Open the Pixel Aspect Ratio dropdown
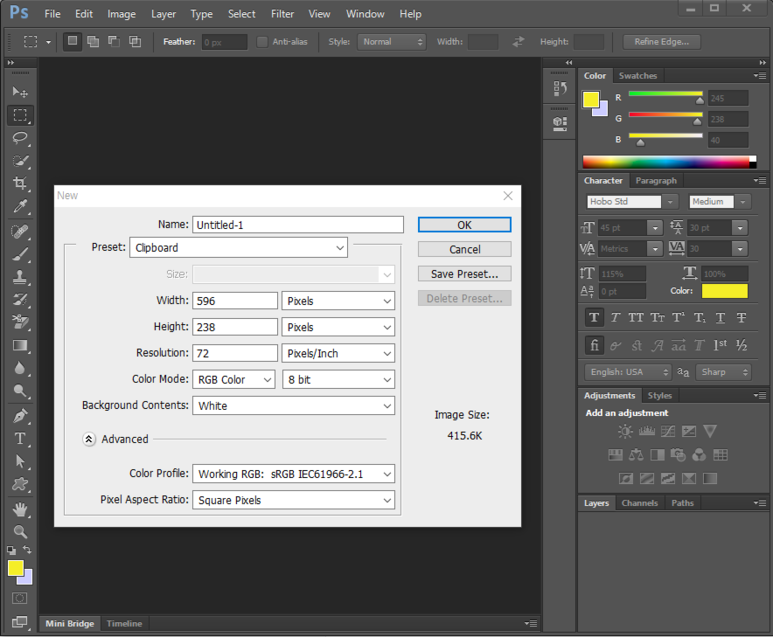This screenshot has height=637, width=773. tap(294, 500)
